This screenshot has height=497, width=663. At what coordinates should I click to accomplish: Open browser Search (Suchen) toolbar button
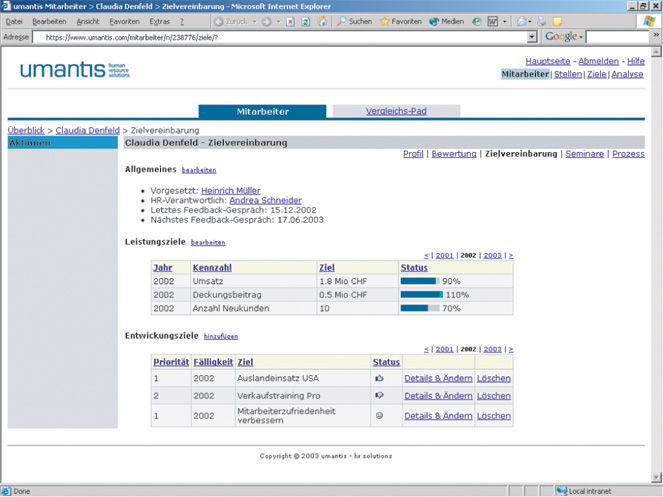[x=355, y=21]
